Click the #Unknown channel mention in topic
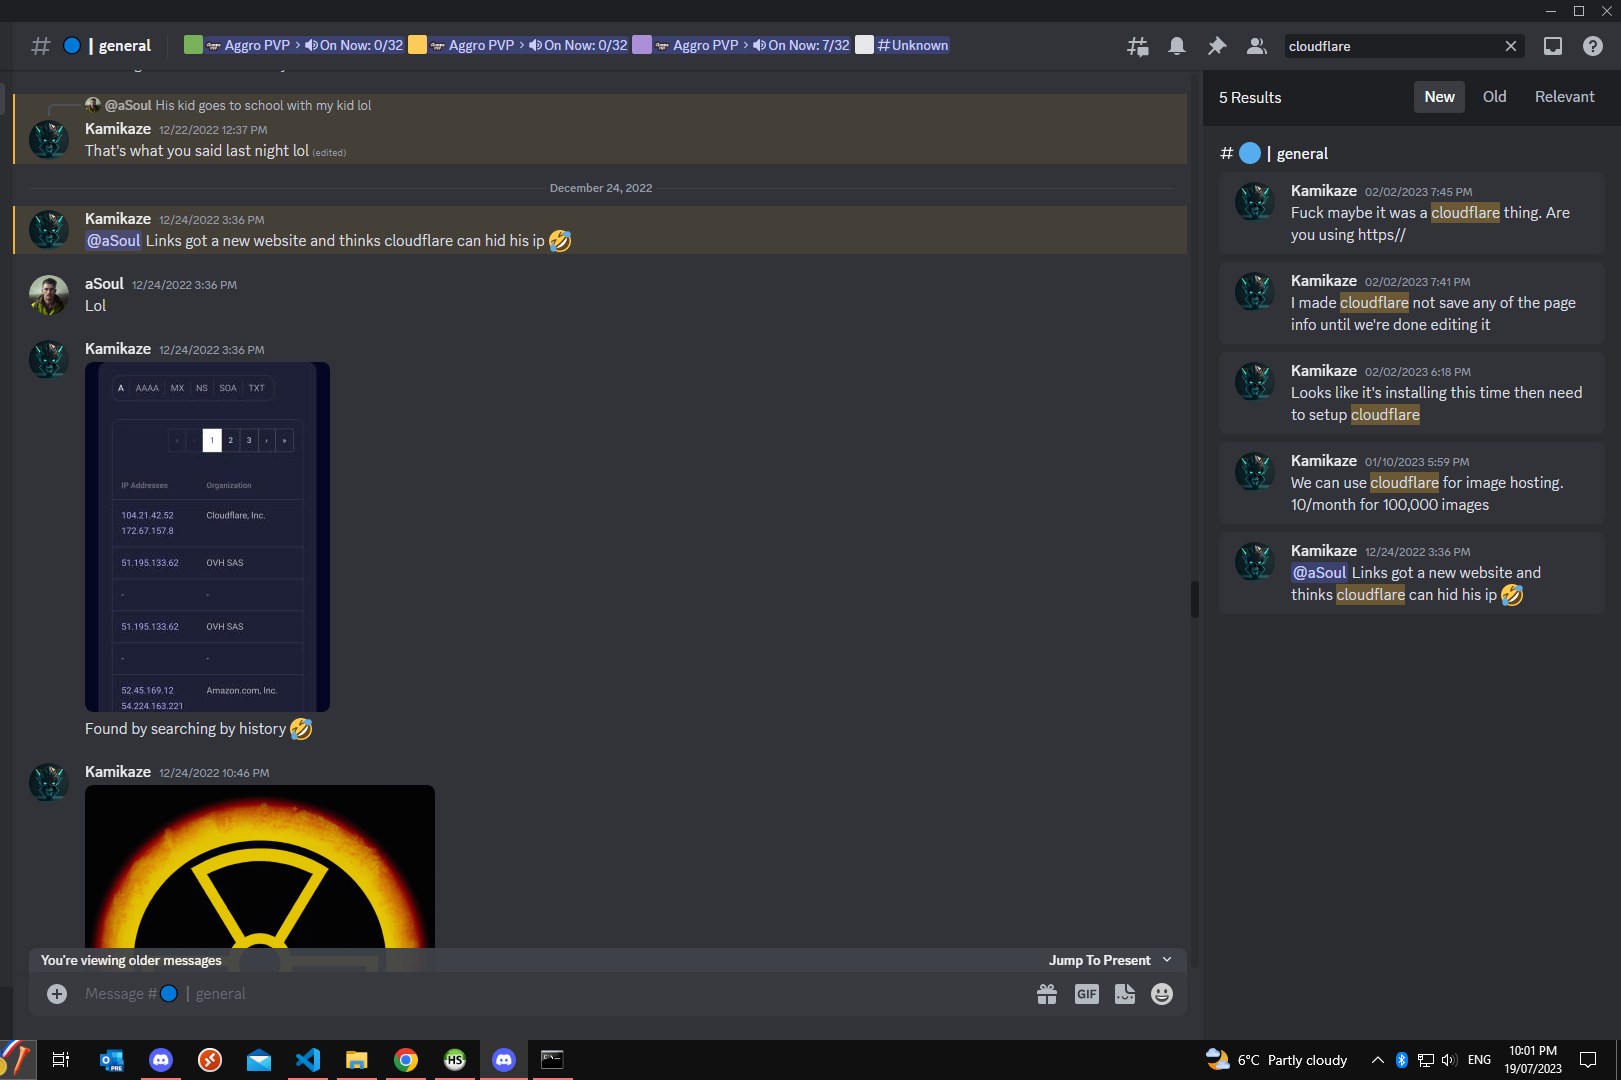 pyautogui.click(x=913, y=45)
